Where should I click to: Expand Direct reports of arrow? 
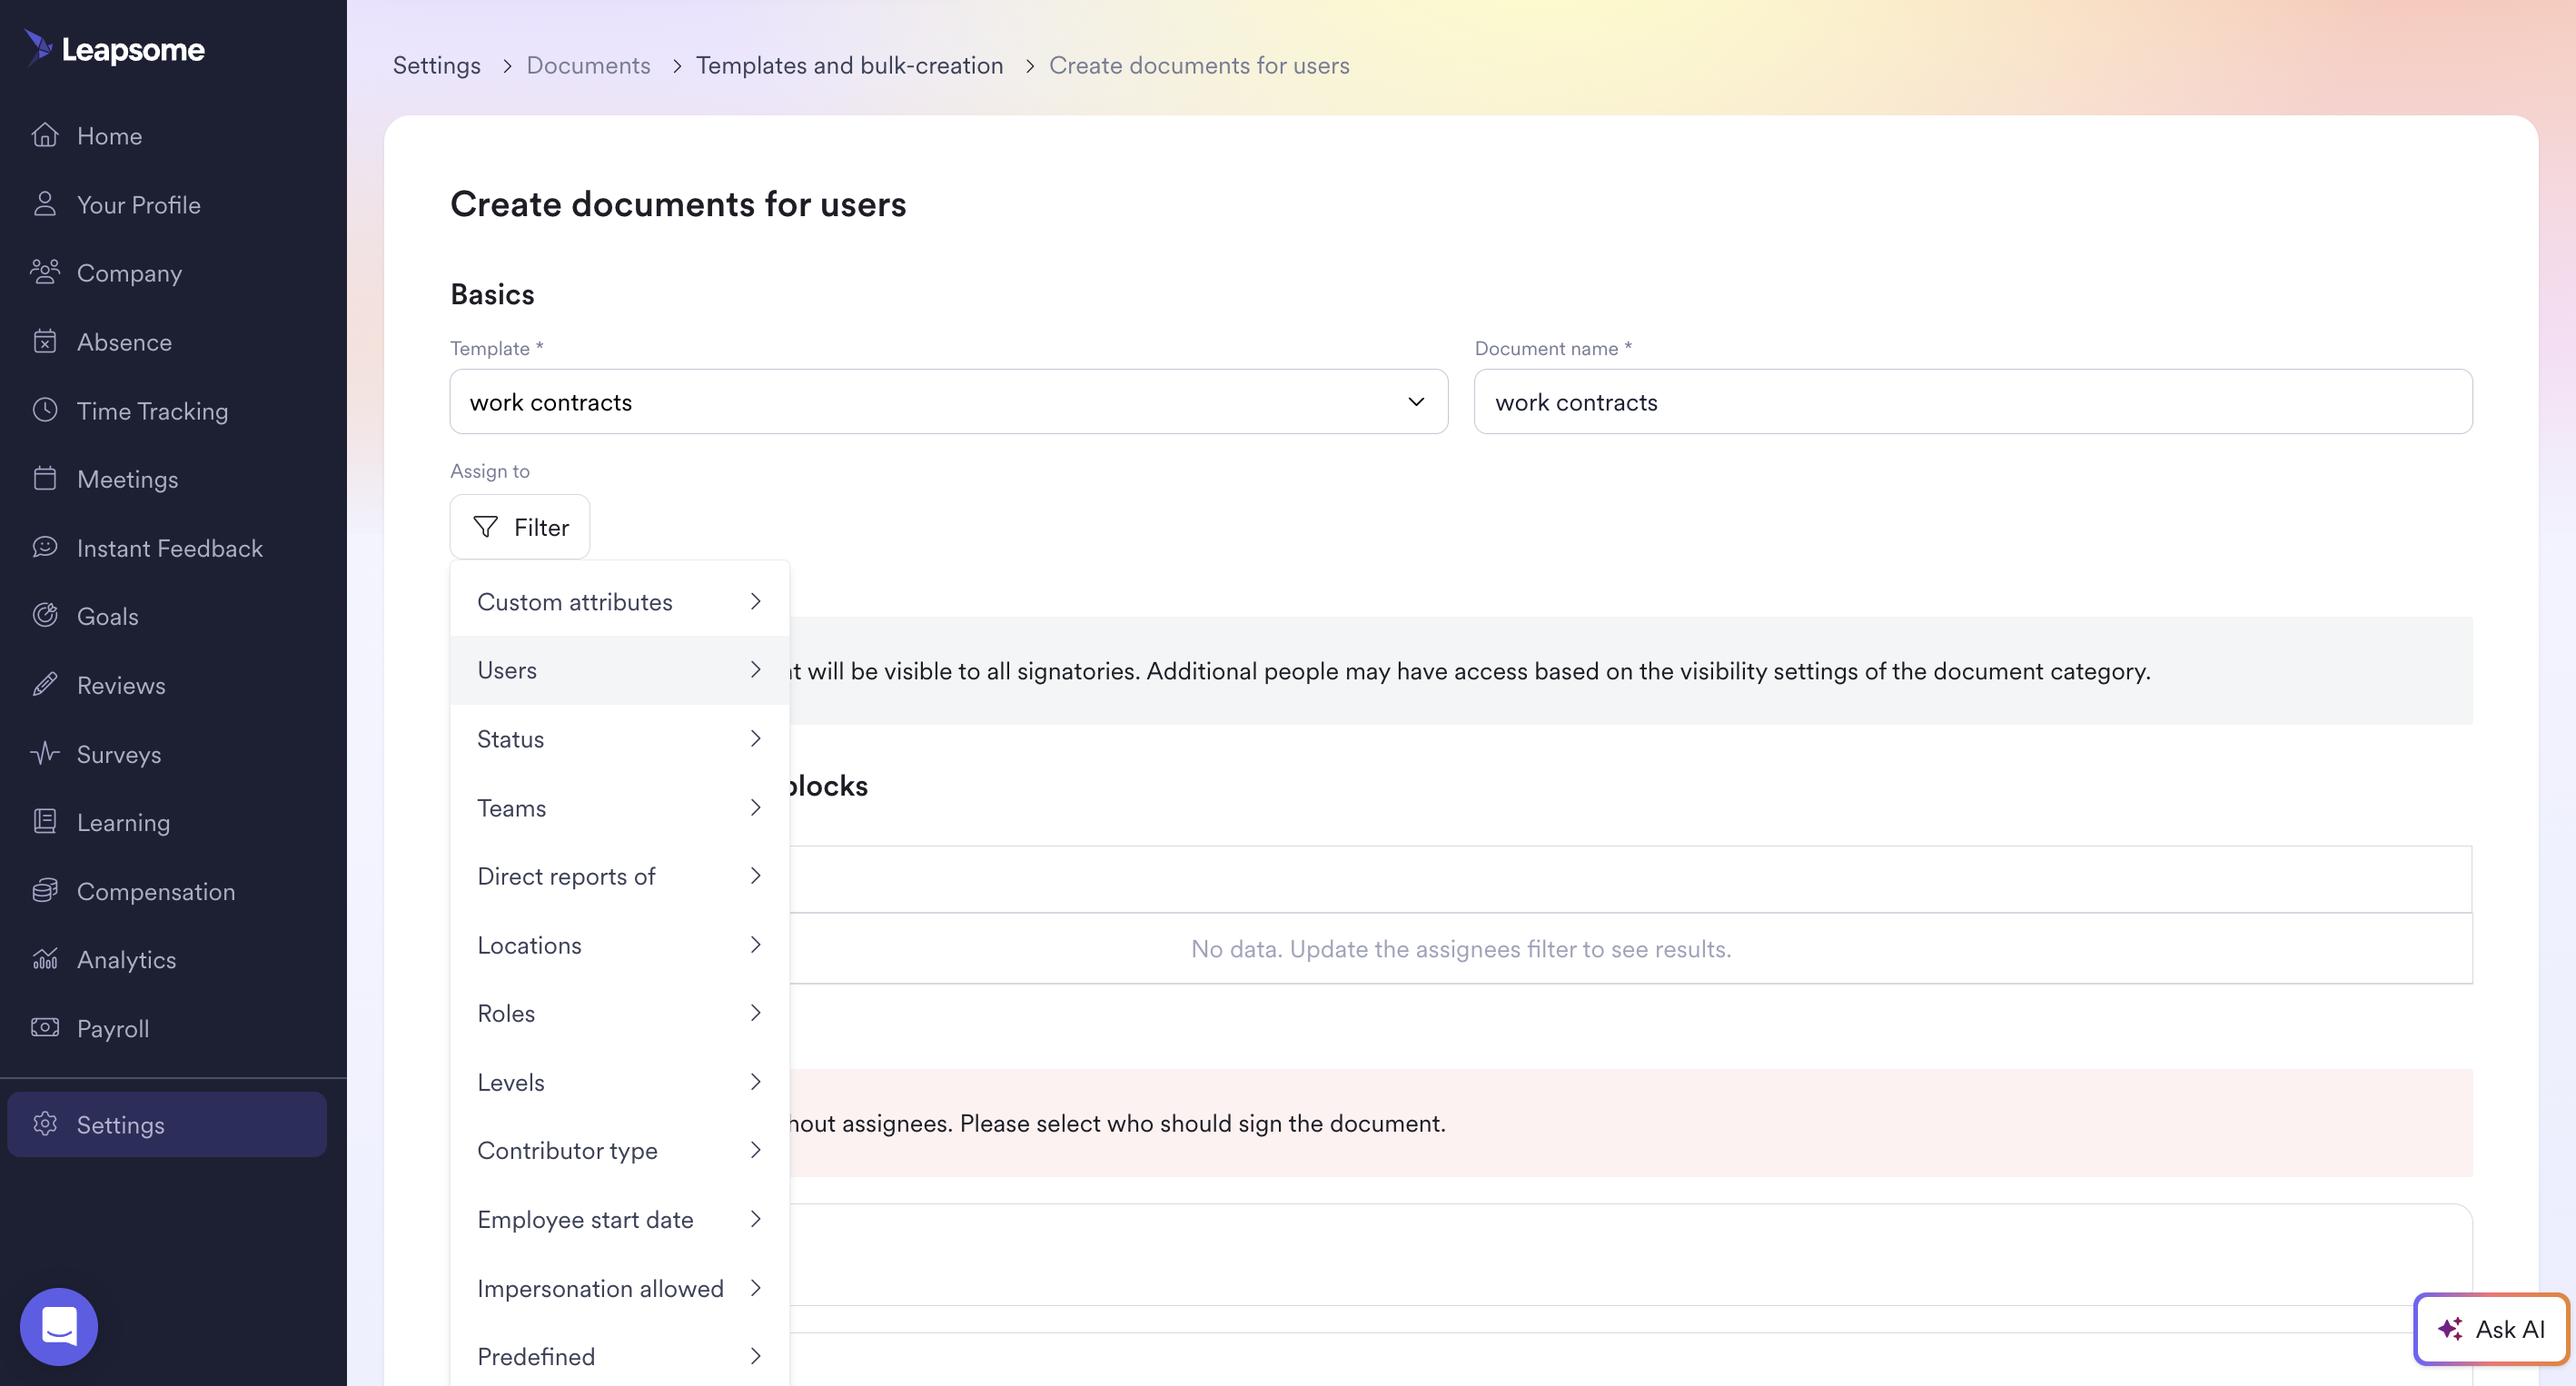click(x=756, y=875)
